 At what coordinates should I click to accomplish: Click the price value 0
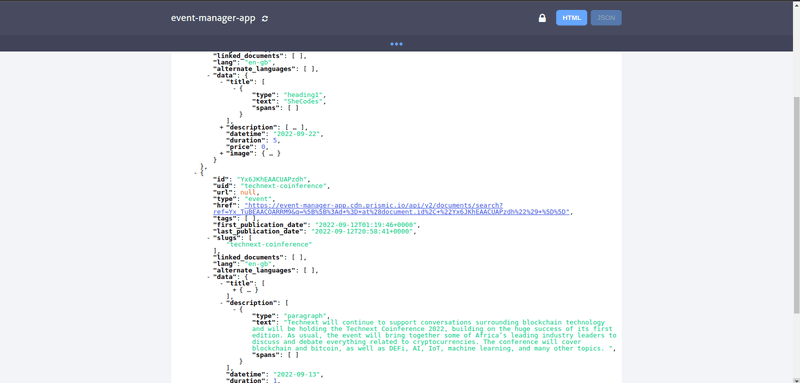[x=264, y=147]
